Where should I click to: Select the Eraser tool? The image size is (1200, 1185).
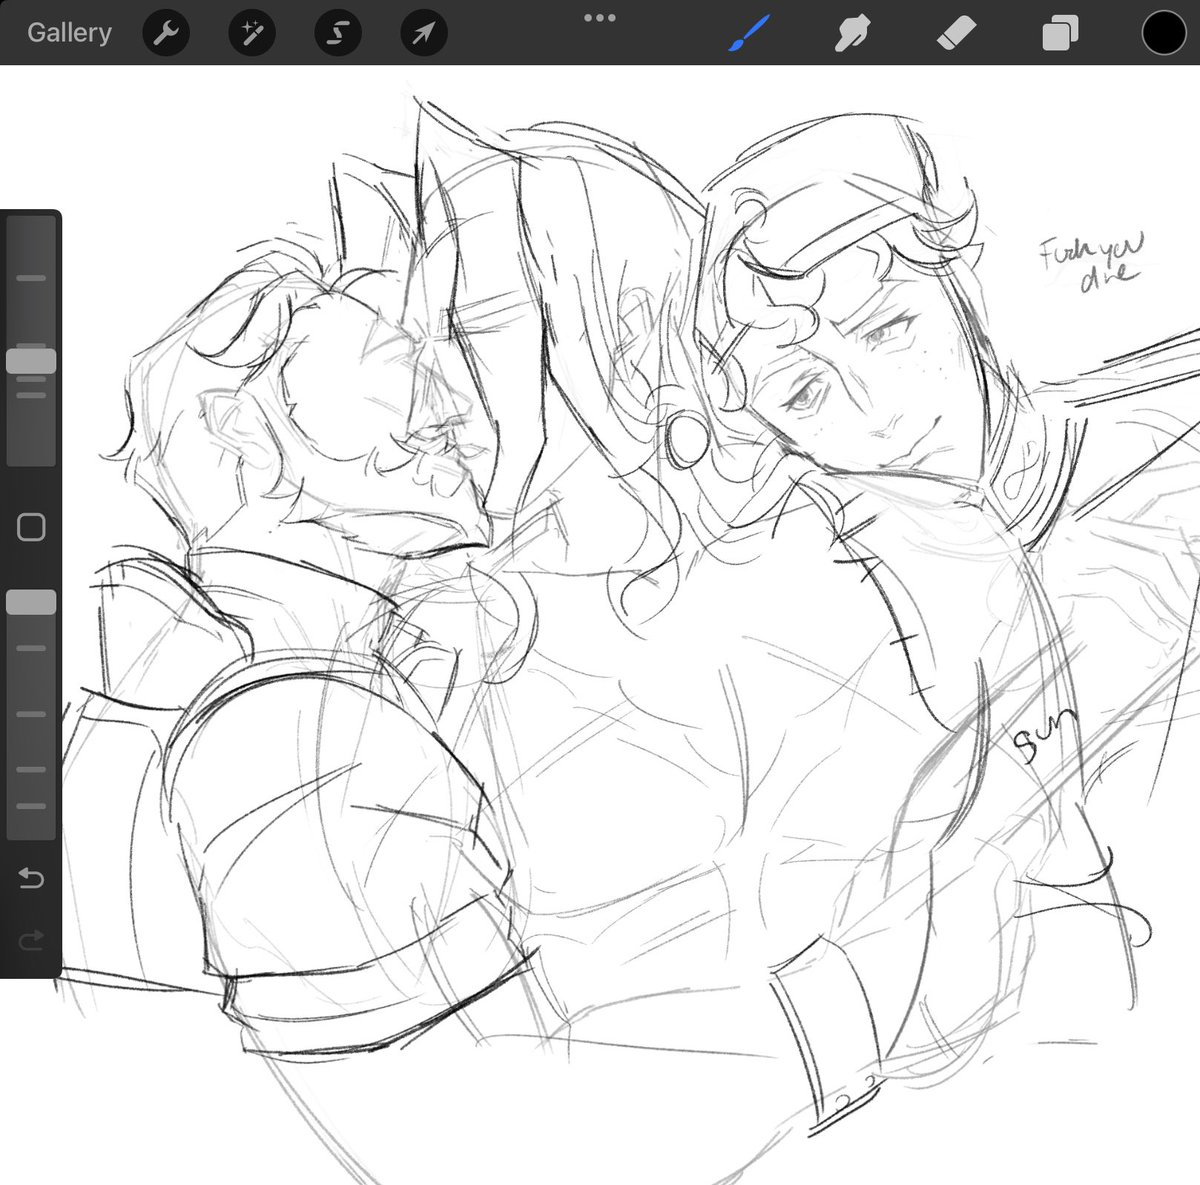pos(955,35)
